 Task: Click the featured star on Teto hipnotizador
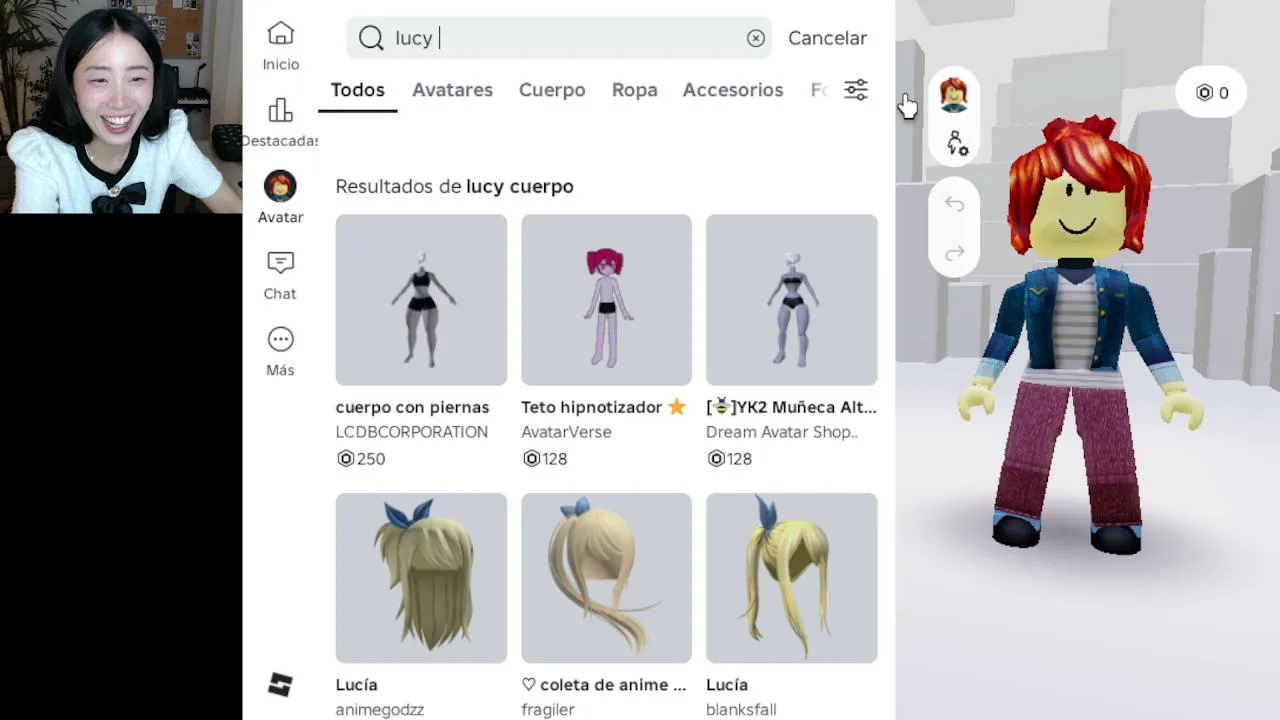click(677, 407)
